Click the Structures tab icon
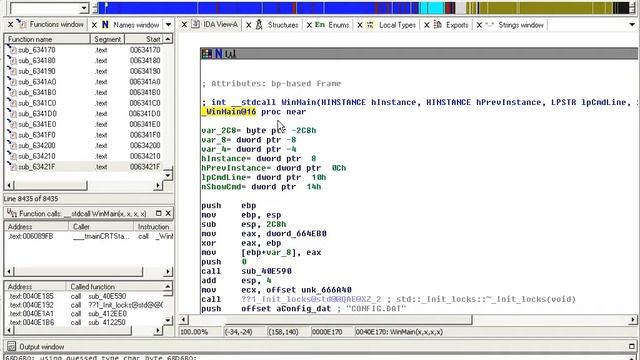The image size is (640, 360). pos(259,25)
